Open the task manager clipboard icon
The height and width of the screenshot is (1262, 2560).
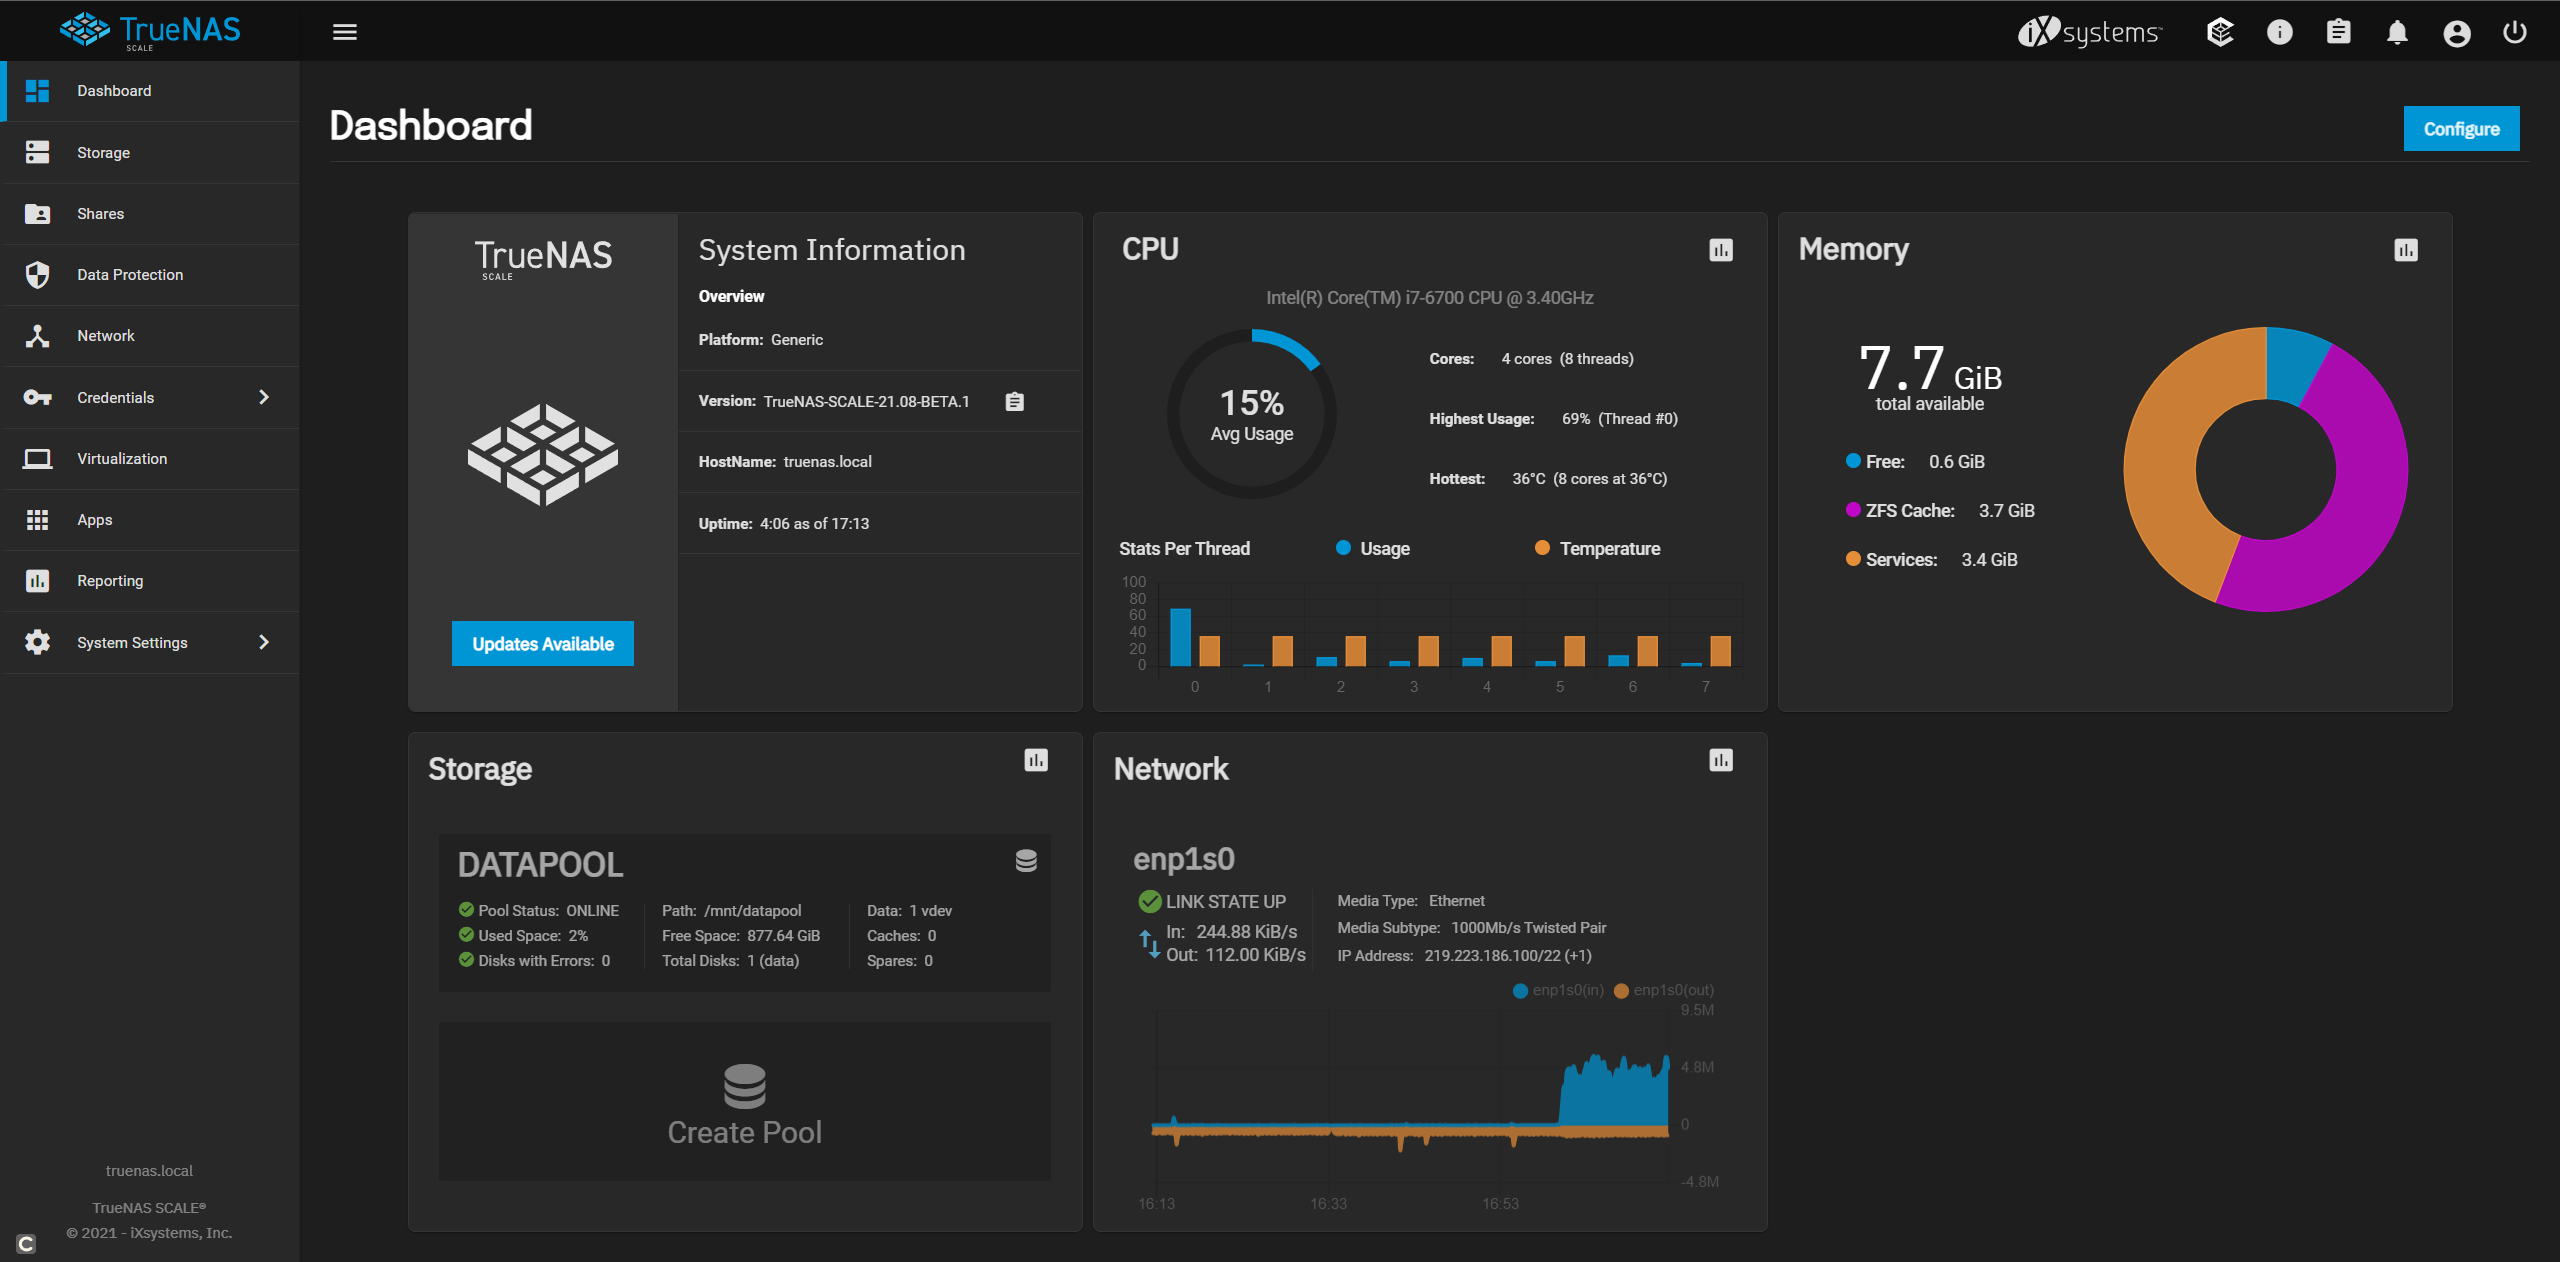click(x=2338, y=32)
